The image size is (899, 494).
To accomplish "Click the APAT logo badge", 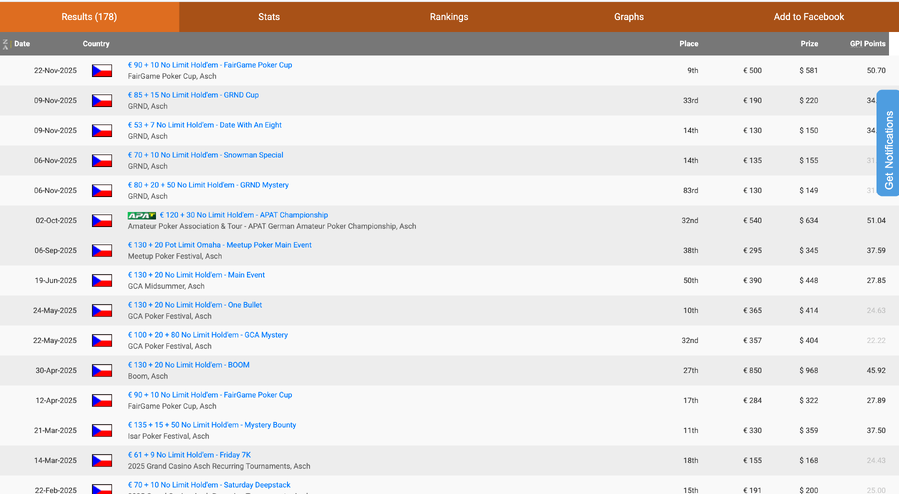I will click(141, 215).
